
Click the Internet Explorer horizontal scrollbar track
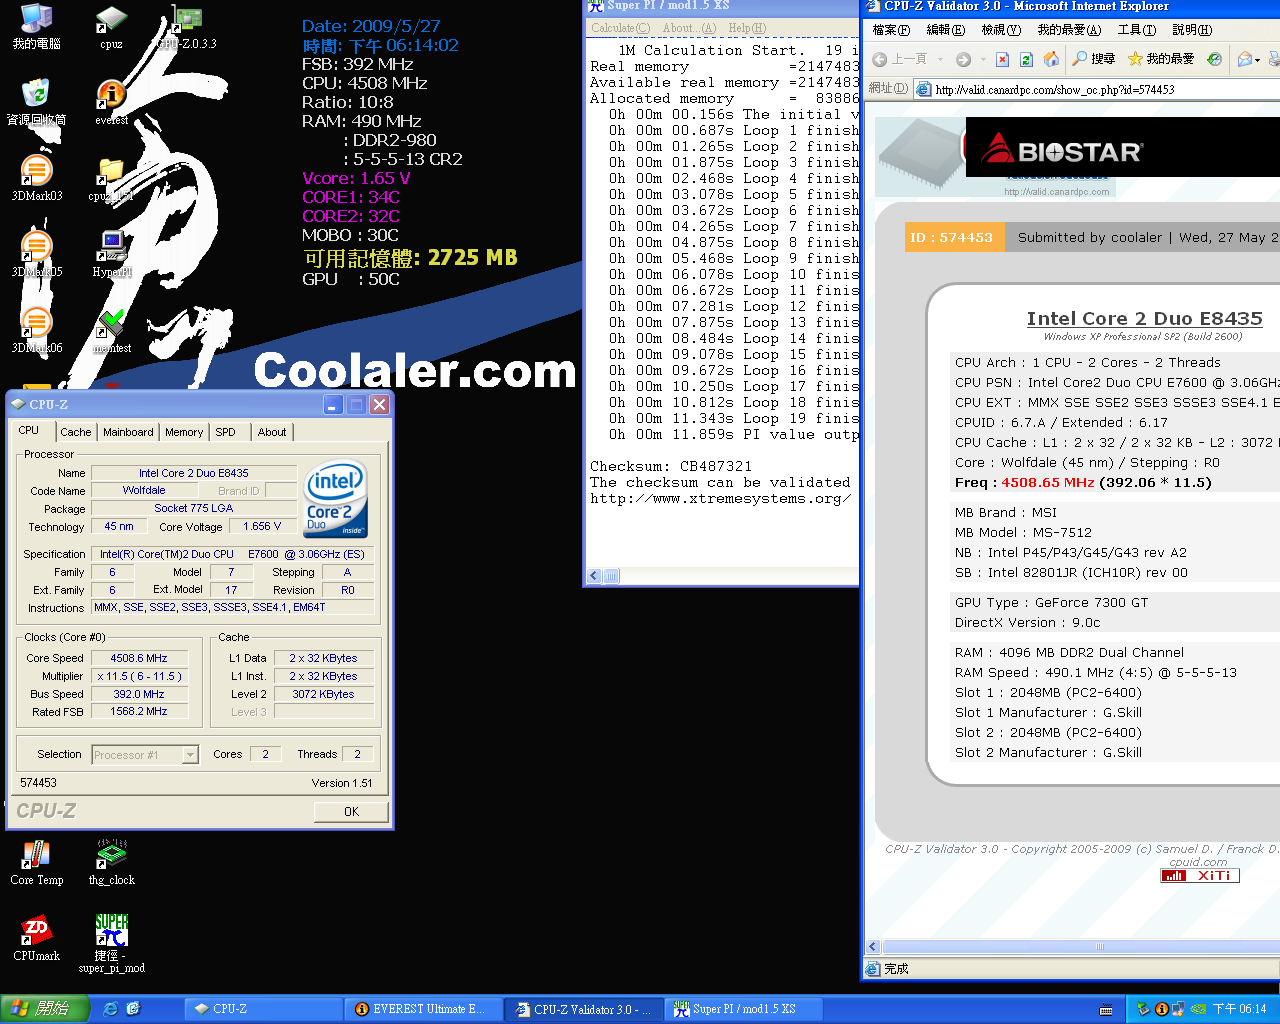(x=1080, y=946)
